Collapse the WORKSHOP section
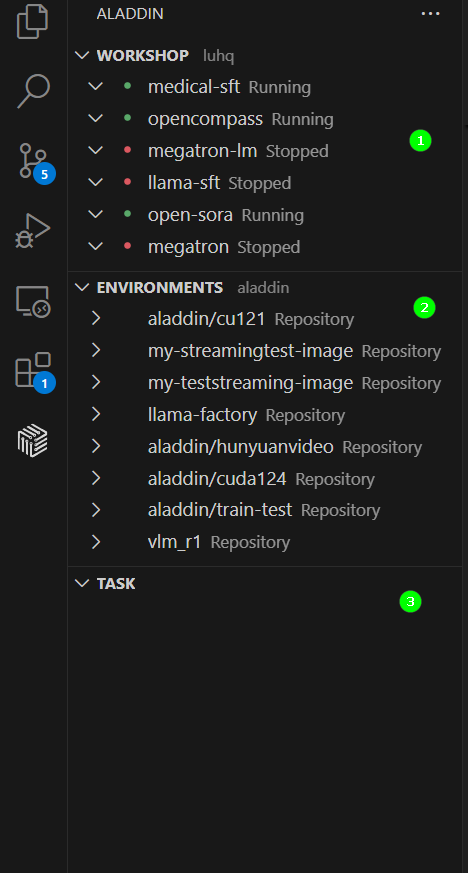This screenshot has height=873, width=468. pos(82,55)
